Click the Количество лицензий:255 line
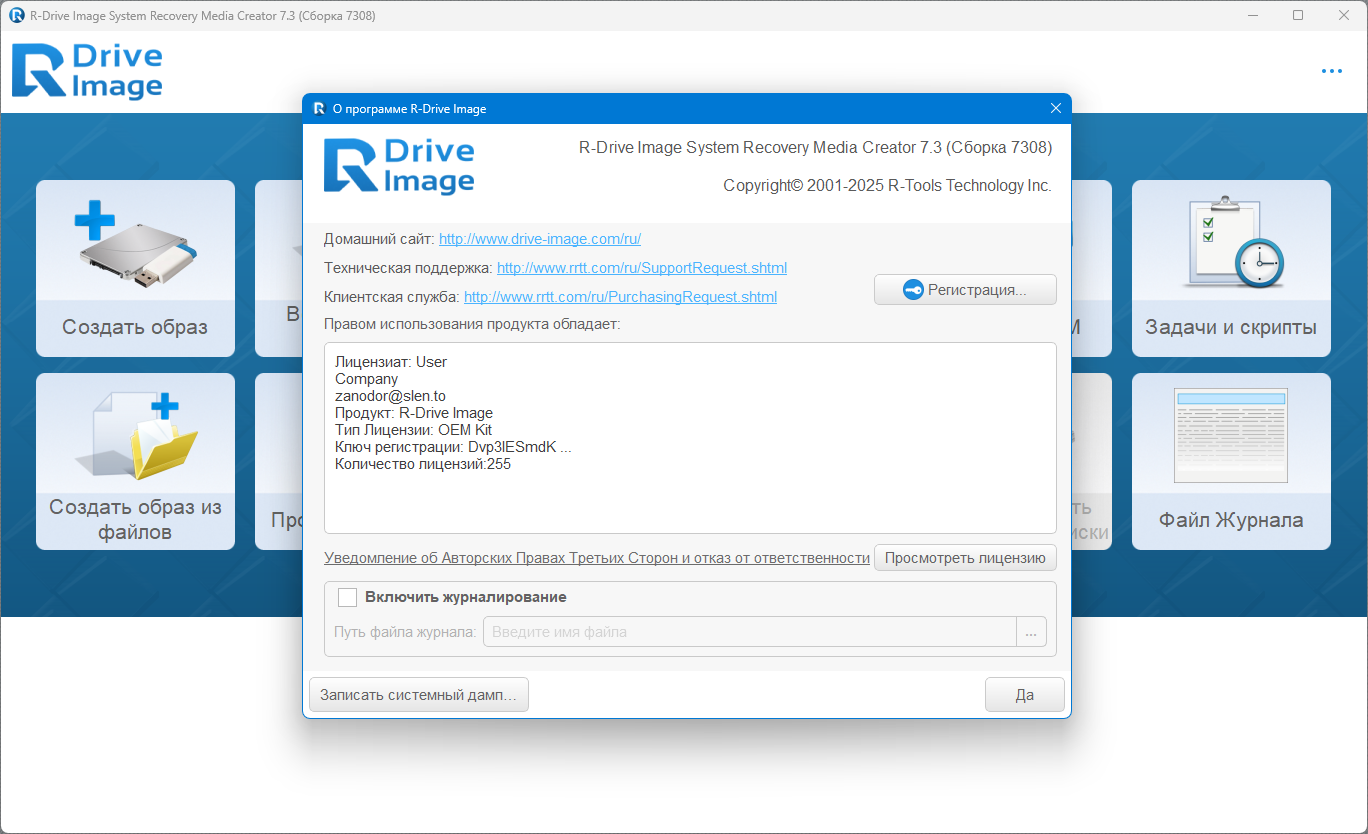 click(423, 464)
